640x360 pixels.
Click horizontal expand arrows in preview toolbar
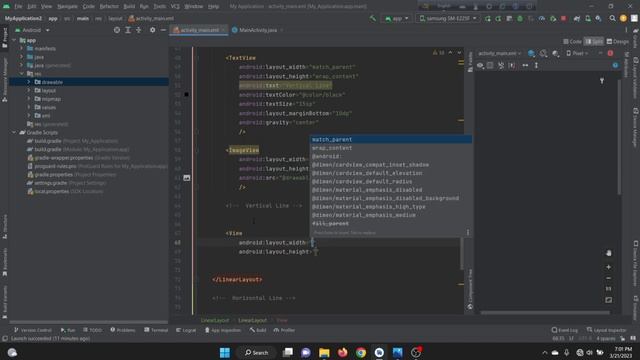point(525,65)
